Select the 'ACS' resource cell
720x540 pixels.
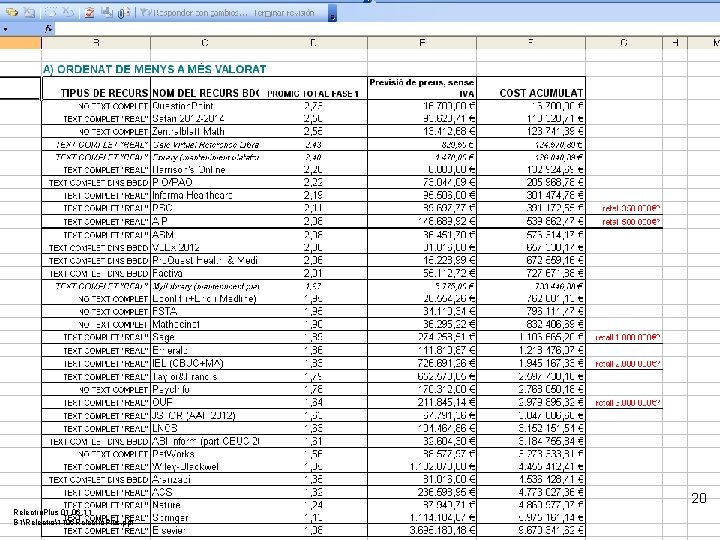[205, 492]
